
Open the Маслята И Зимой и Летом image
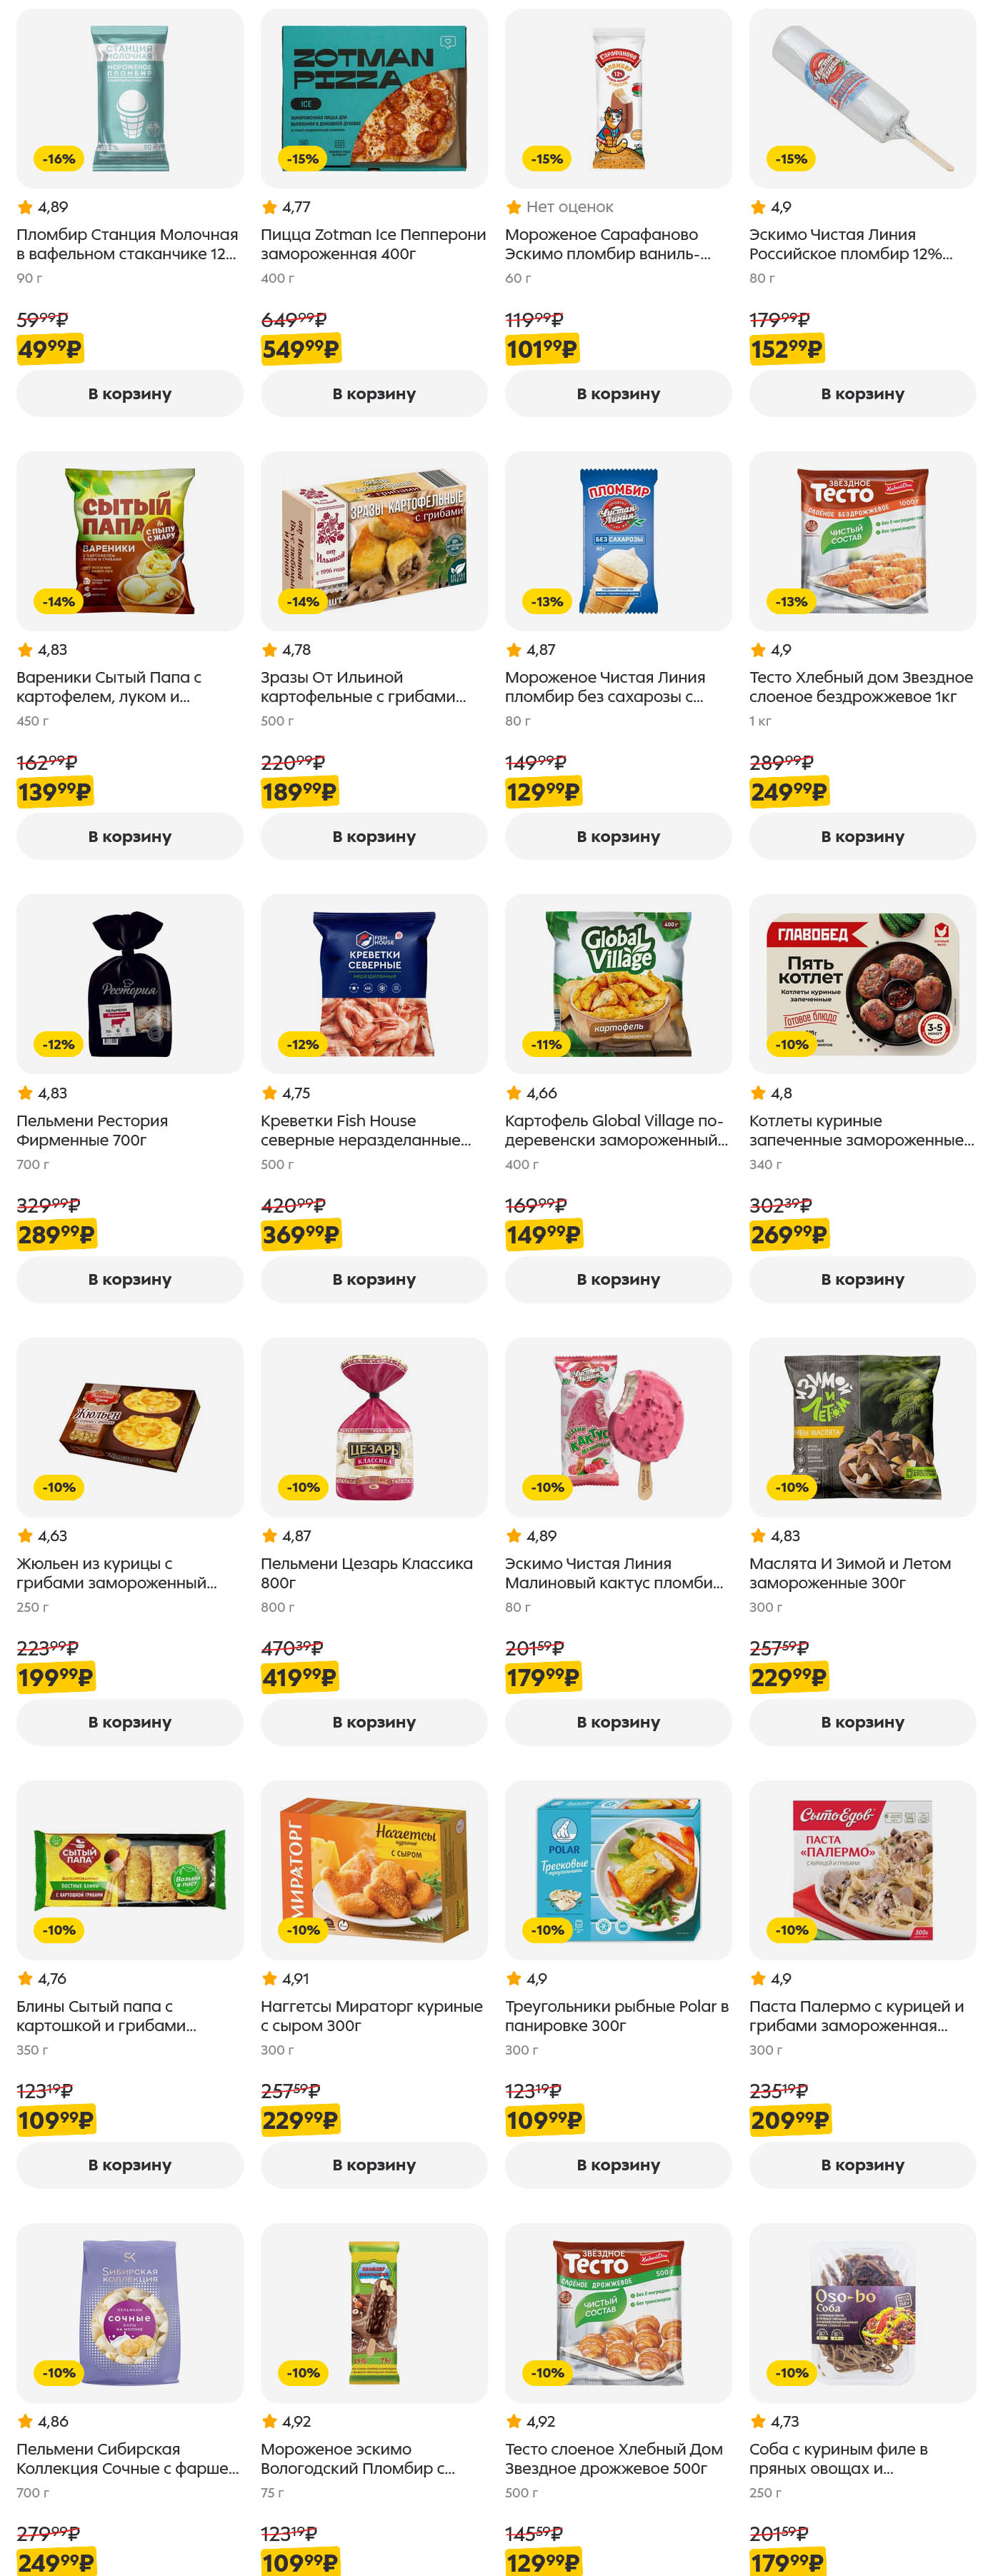(x=862, y=1427)
